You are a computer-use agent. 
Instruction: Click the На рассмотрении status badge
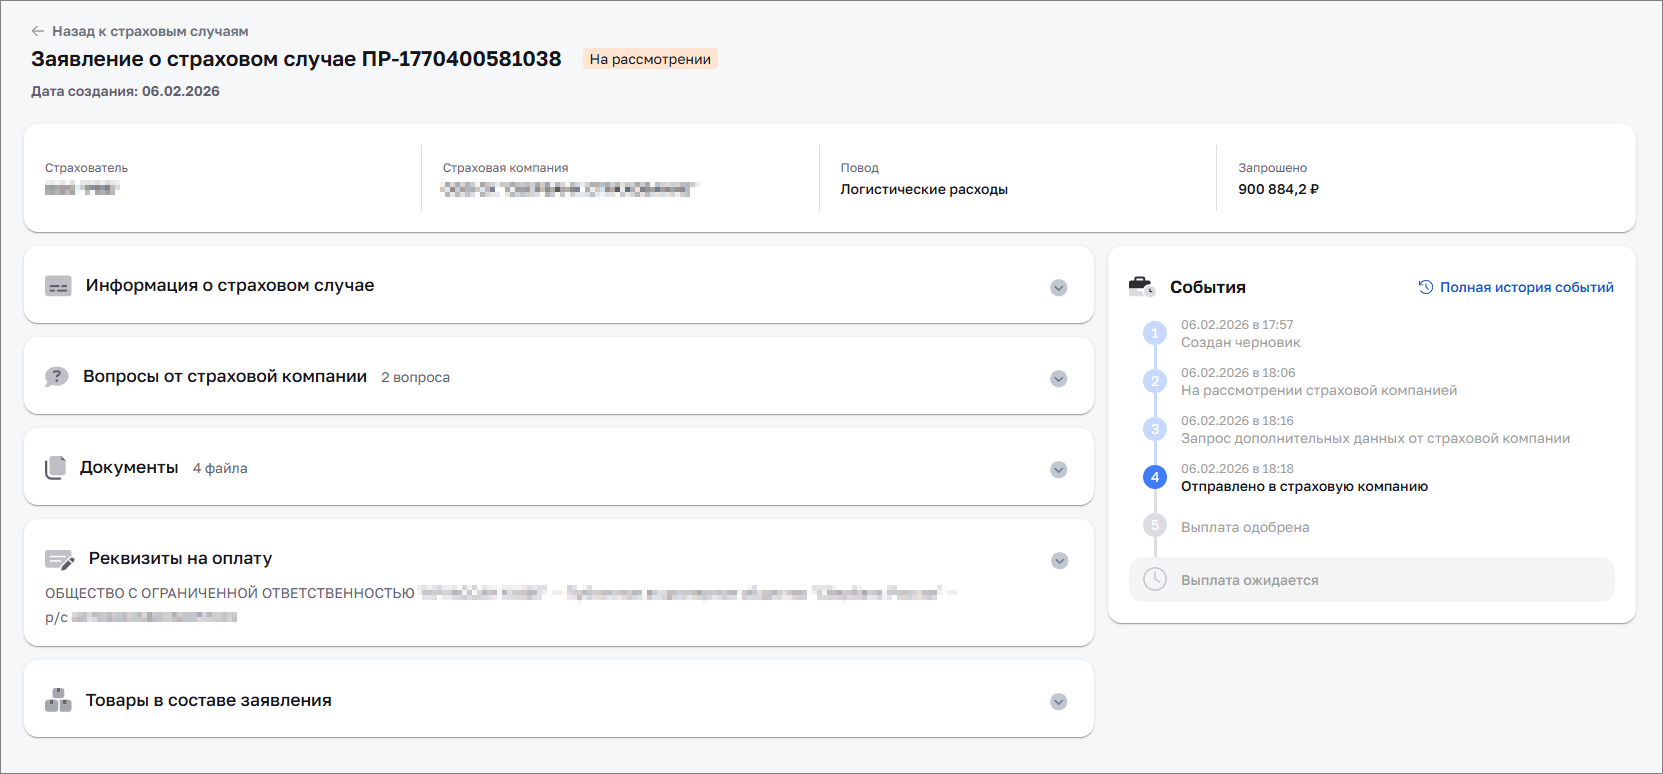pyautogui.click(x=650, y=59)
